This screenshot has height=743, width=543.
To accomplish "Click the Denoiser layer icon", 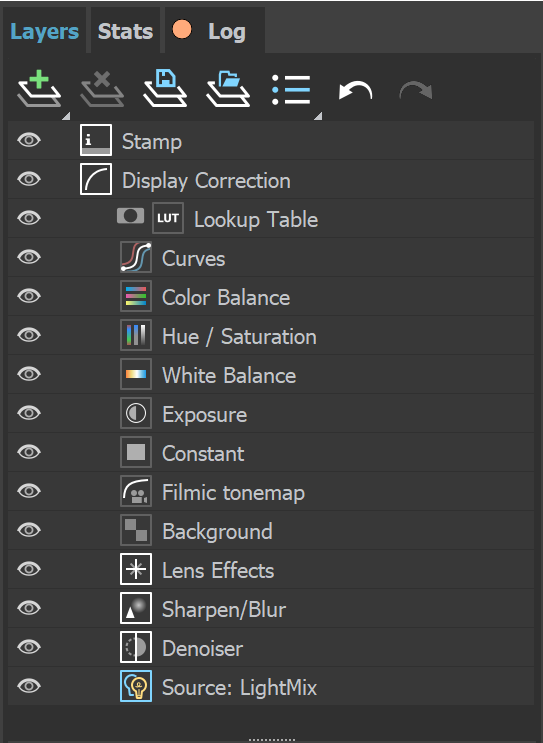I will [x=136, y=647].
